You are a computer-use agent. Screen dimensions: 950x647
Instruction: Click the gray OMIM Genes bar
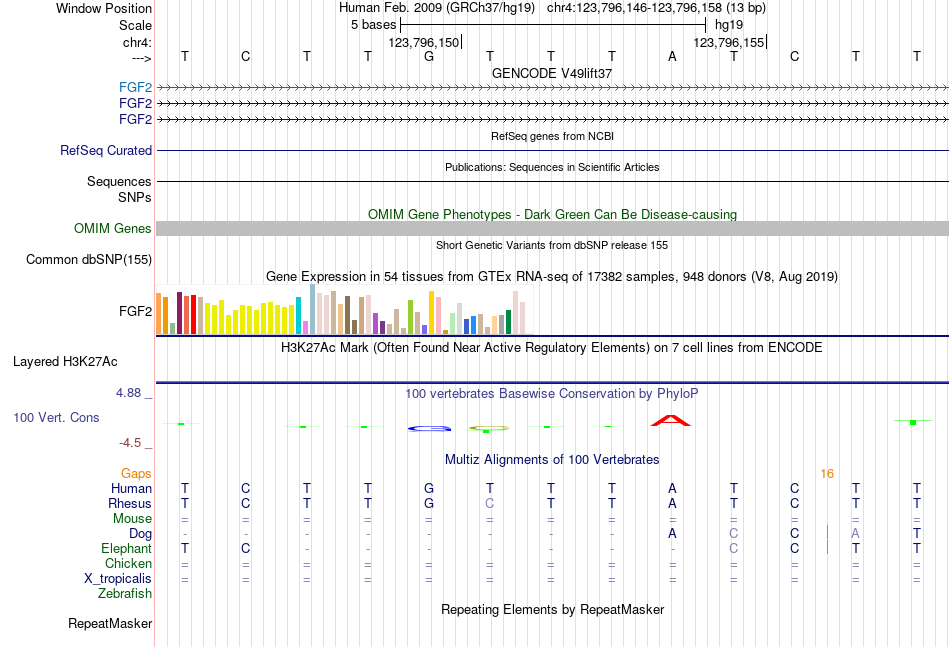(552, 228)
